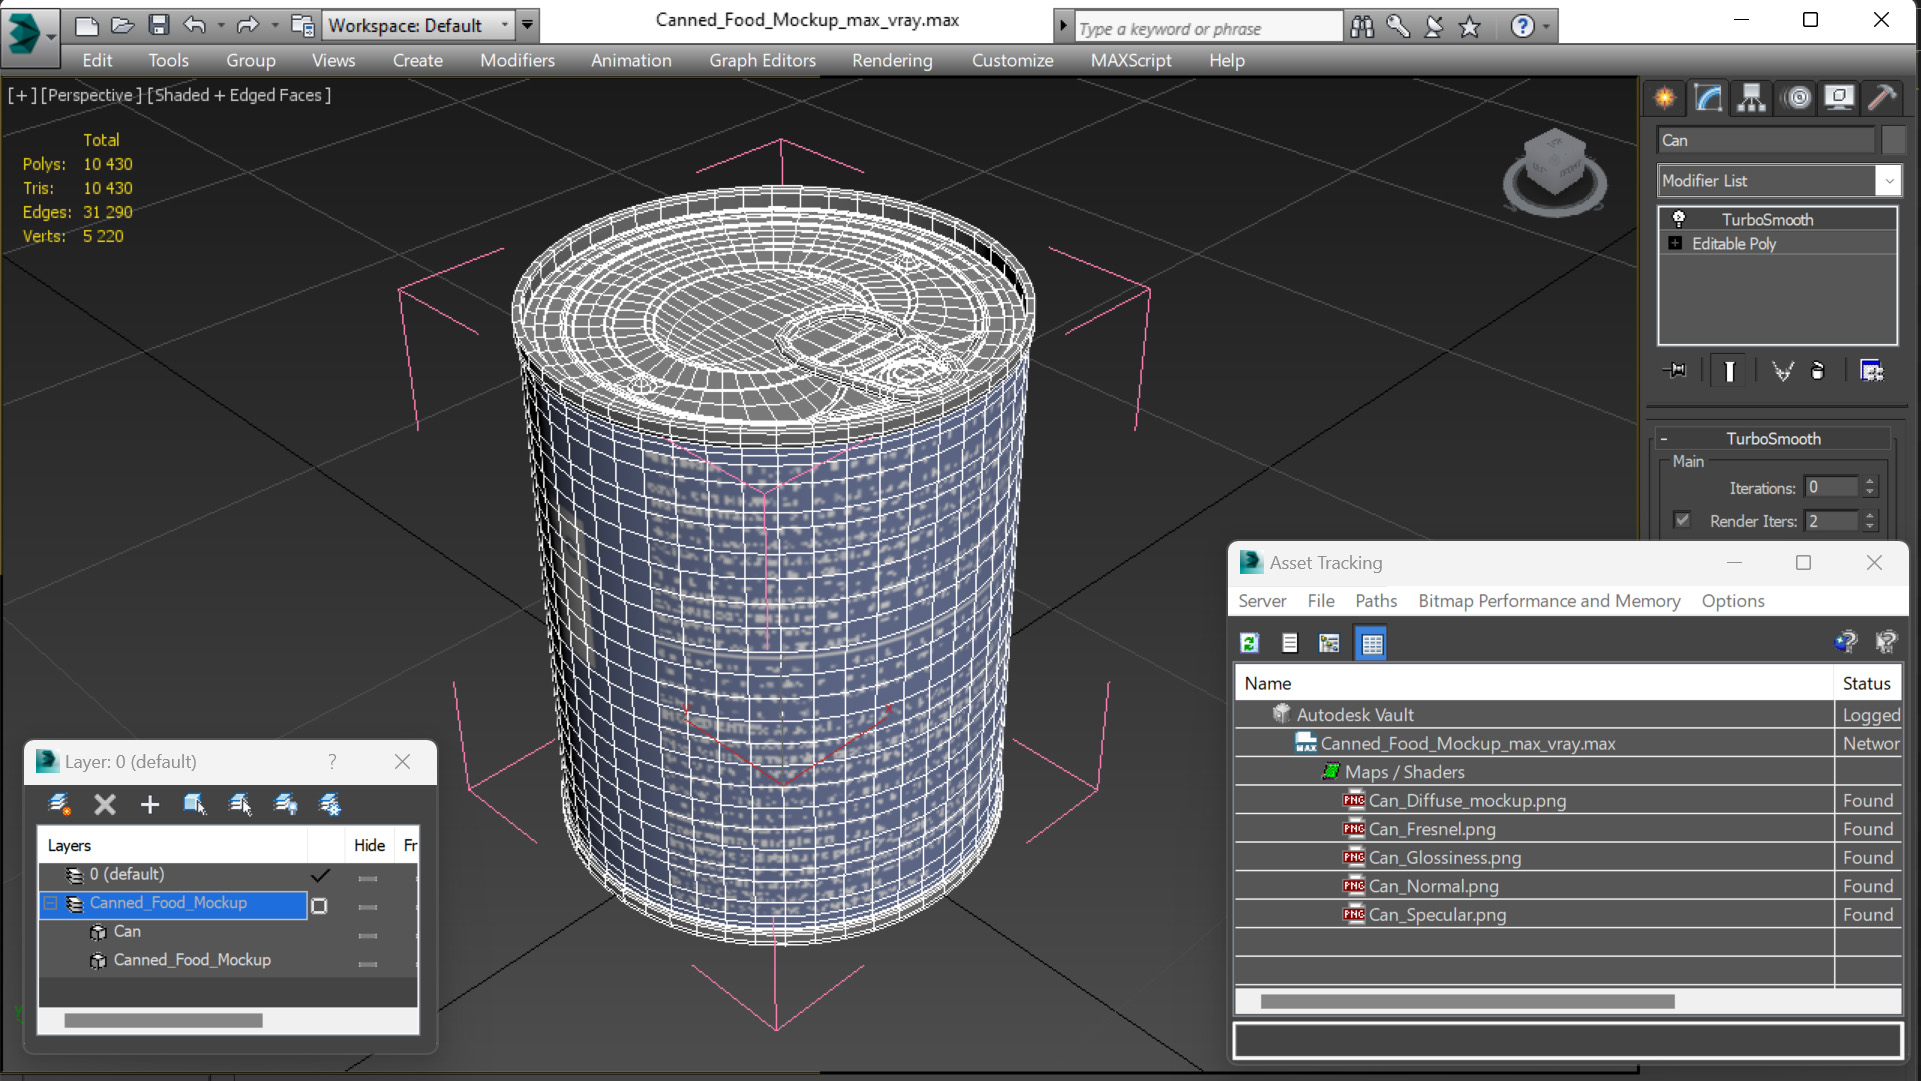Toggle the Canned_Food_Mockup layer current box
The height and width of the screenshot is (1081, 1921).
tap(319, 905)
